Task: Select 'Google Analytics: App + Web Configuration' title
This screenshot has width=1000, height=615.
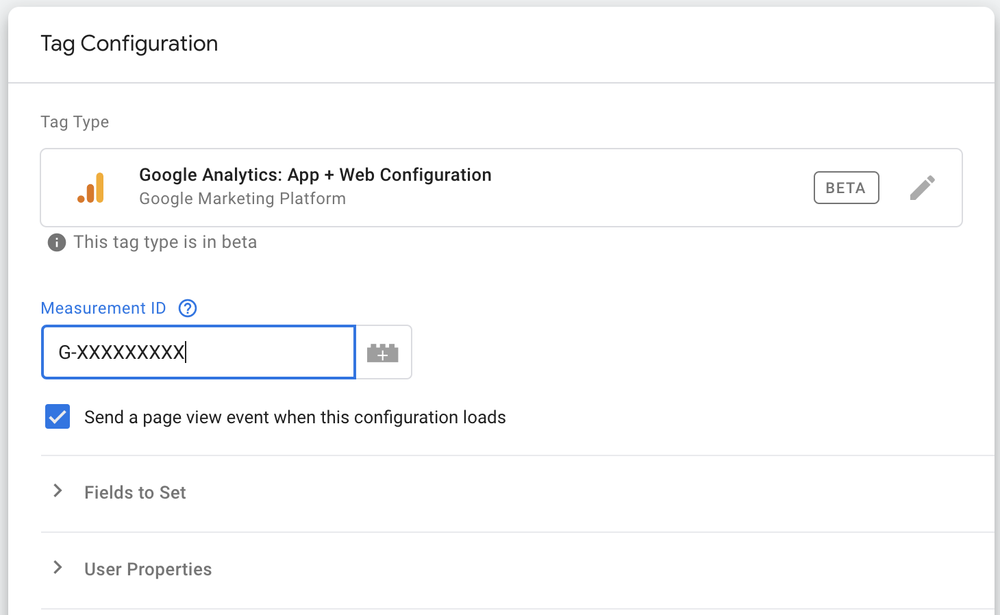Action: (315, 175)
